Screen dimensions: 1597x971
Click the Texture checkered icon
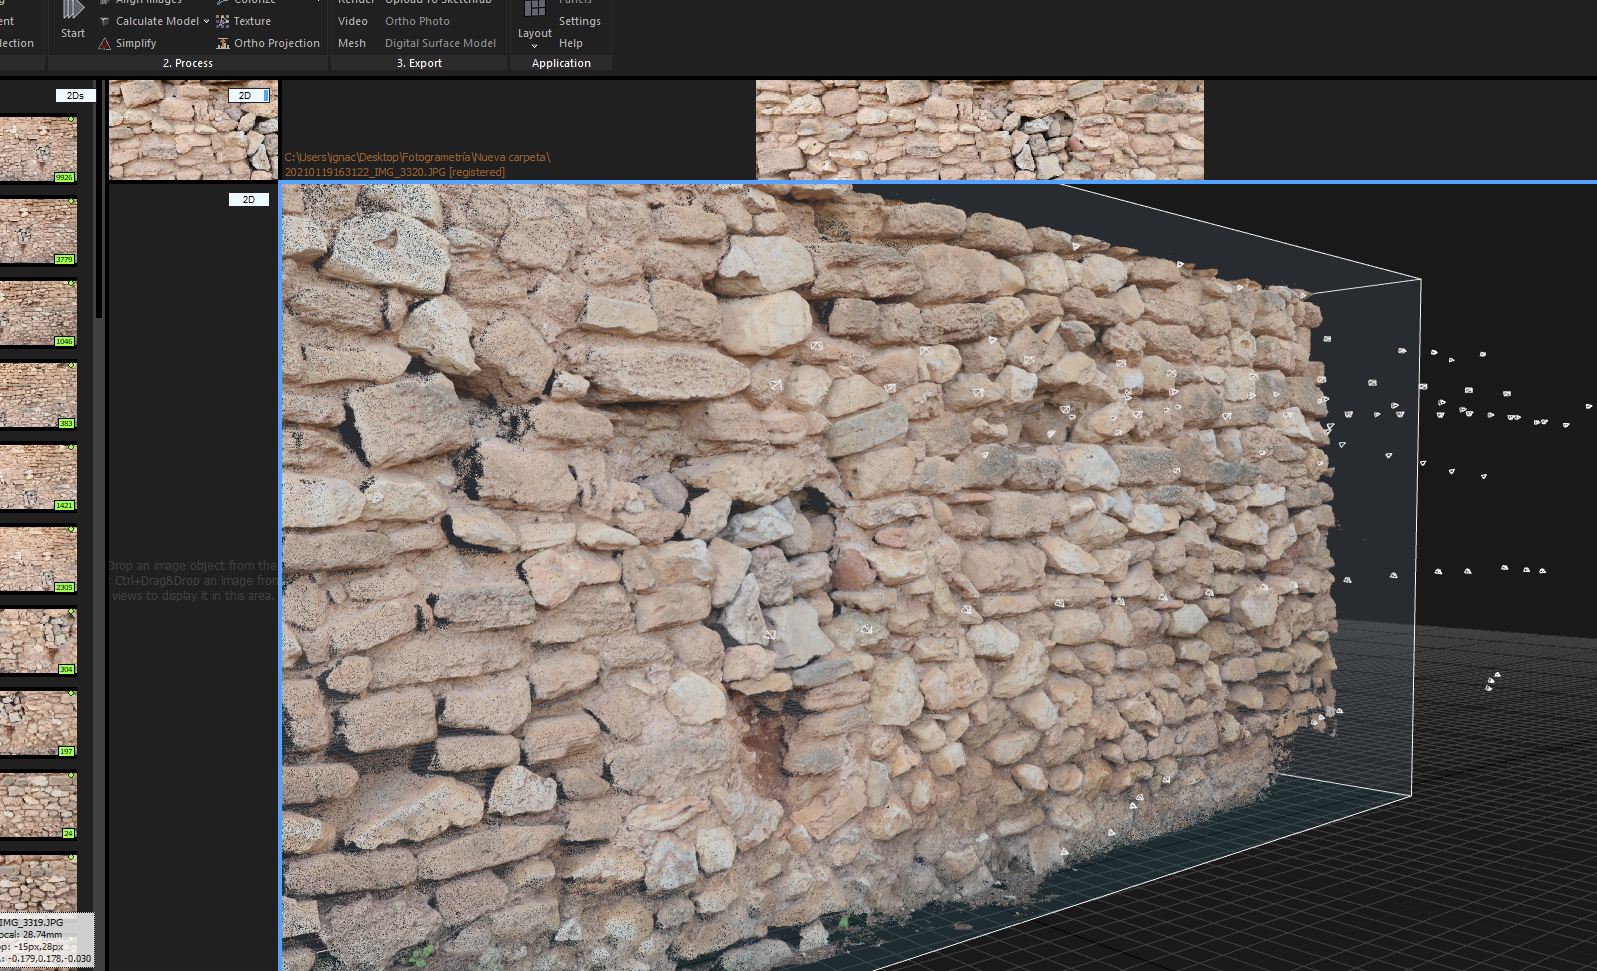click(223, 21)
